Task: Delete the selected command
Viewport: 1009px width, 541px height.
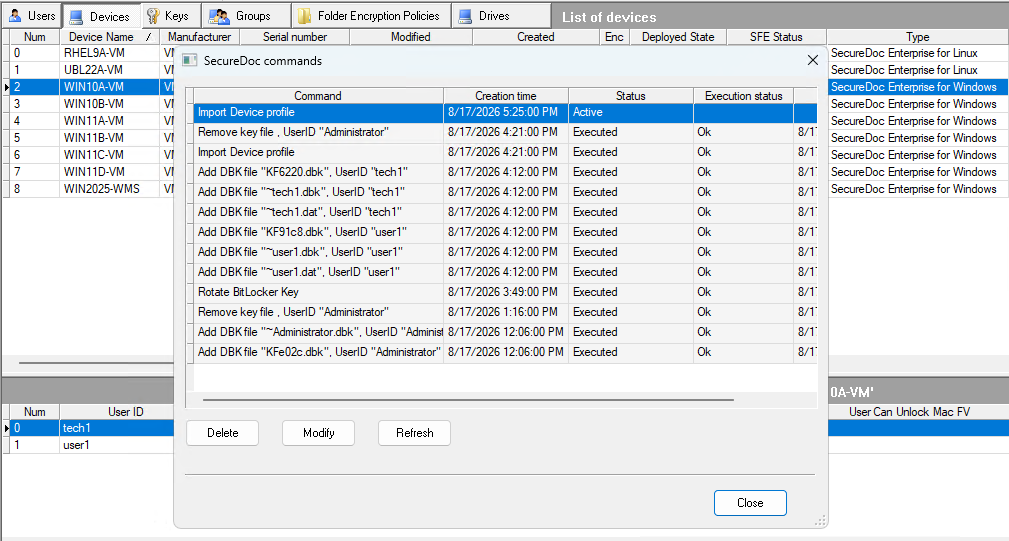Action: pos(223,433)
